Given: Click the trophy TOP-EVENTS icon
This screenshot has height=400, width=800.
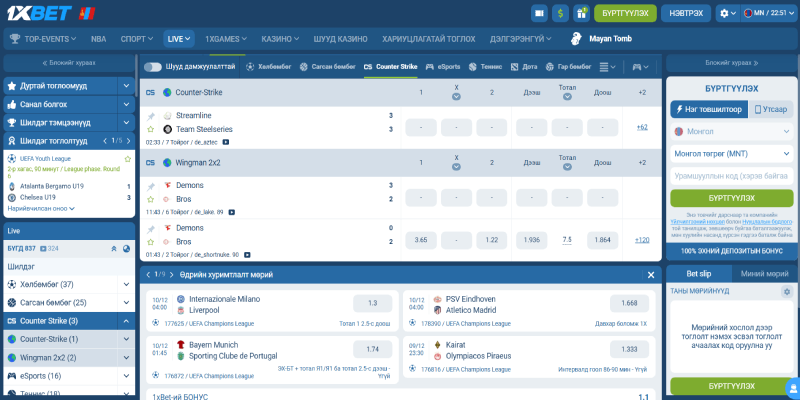Looking at the screenshot, I should (x=15, y=39).
